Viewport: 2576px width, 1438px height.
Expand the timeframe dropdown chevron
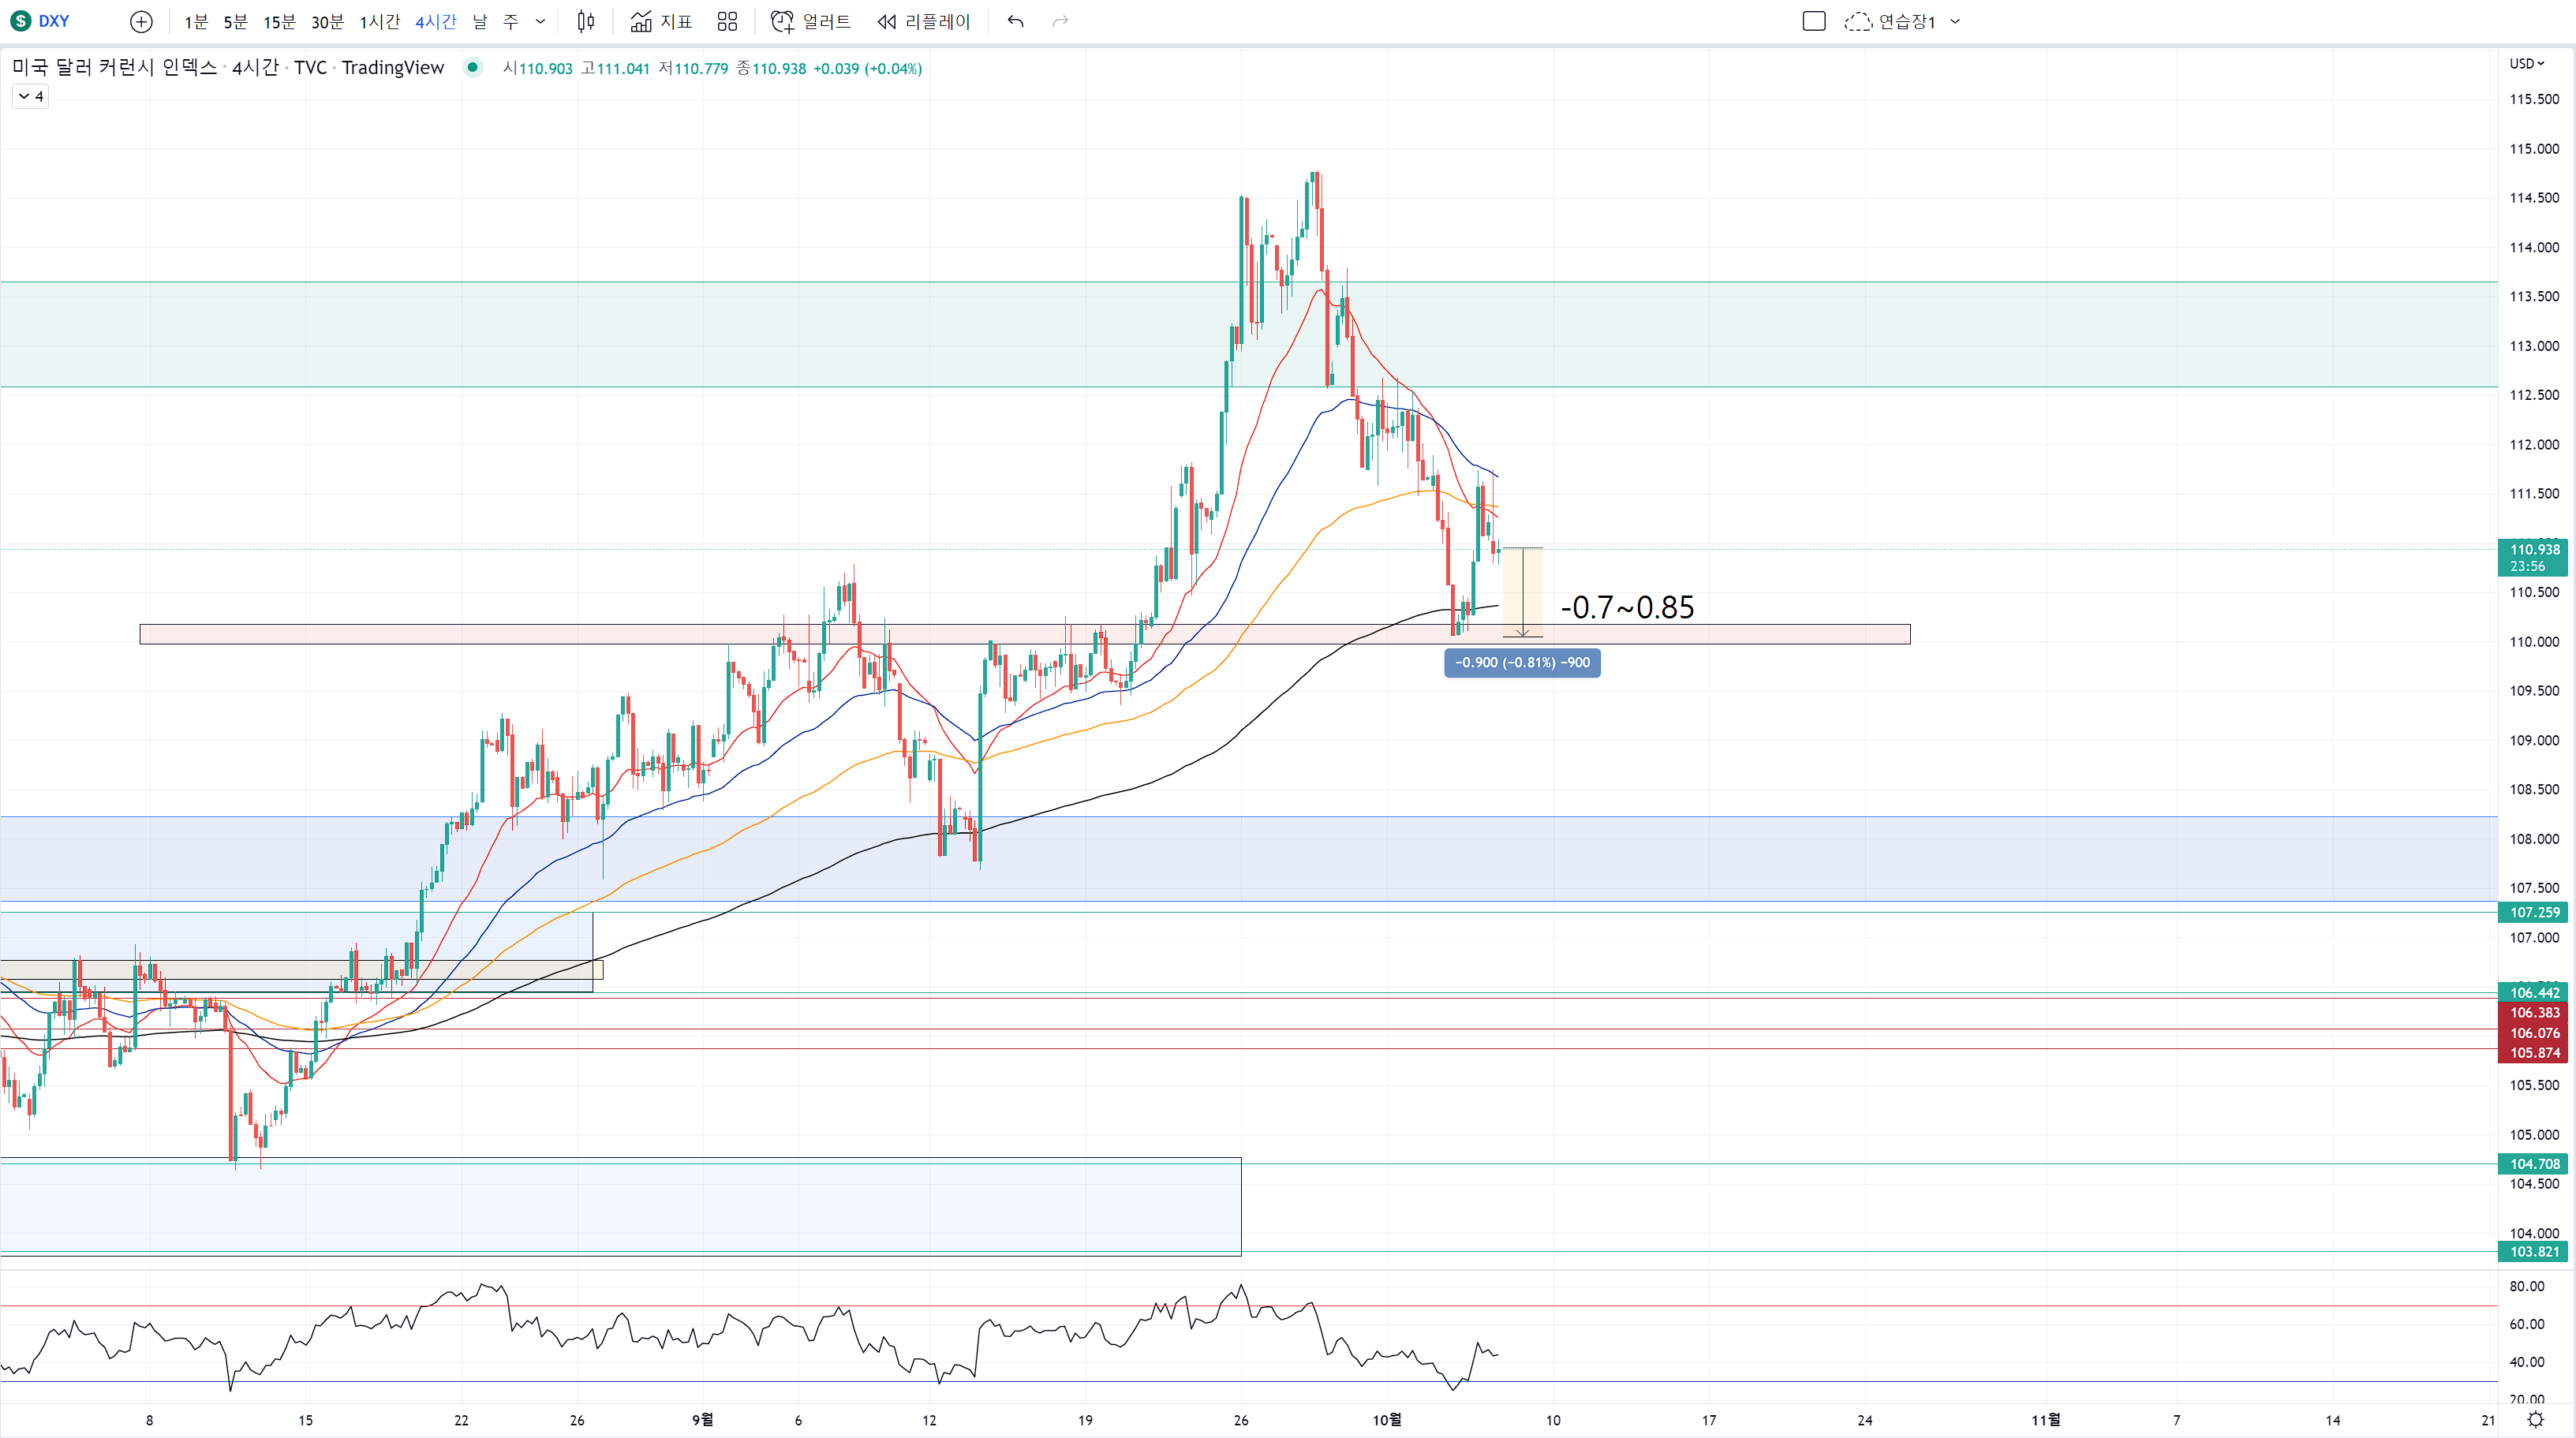coord(541,21)
